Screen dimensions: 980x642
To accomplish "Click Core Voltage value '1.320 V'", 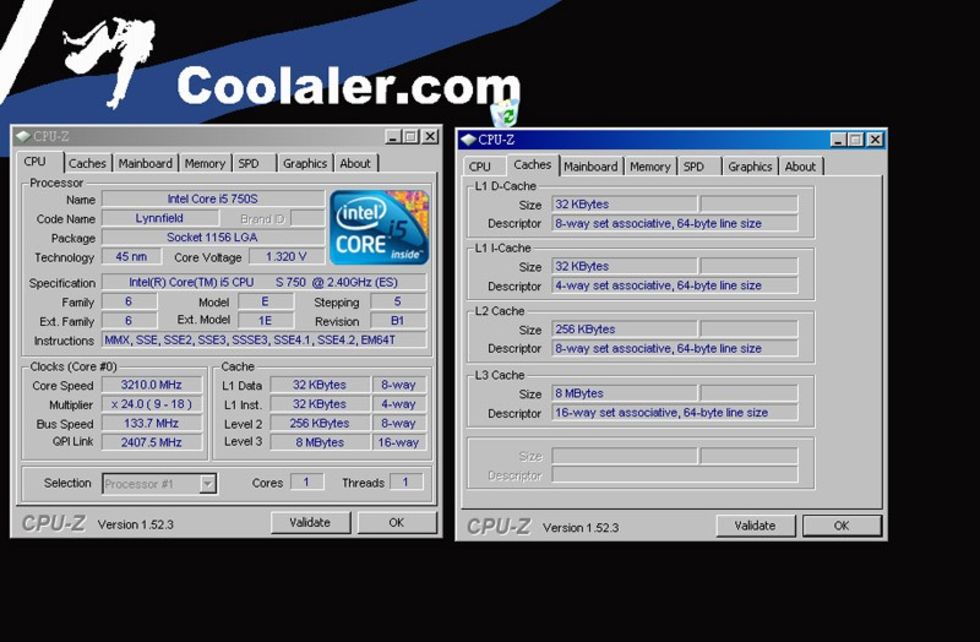I will (x=286, y=257).
